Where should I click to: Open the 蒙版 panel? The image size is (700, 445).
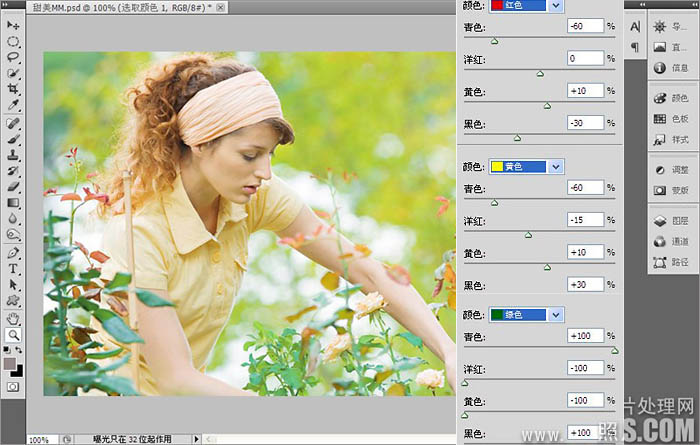(x=673, y=191)
